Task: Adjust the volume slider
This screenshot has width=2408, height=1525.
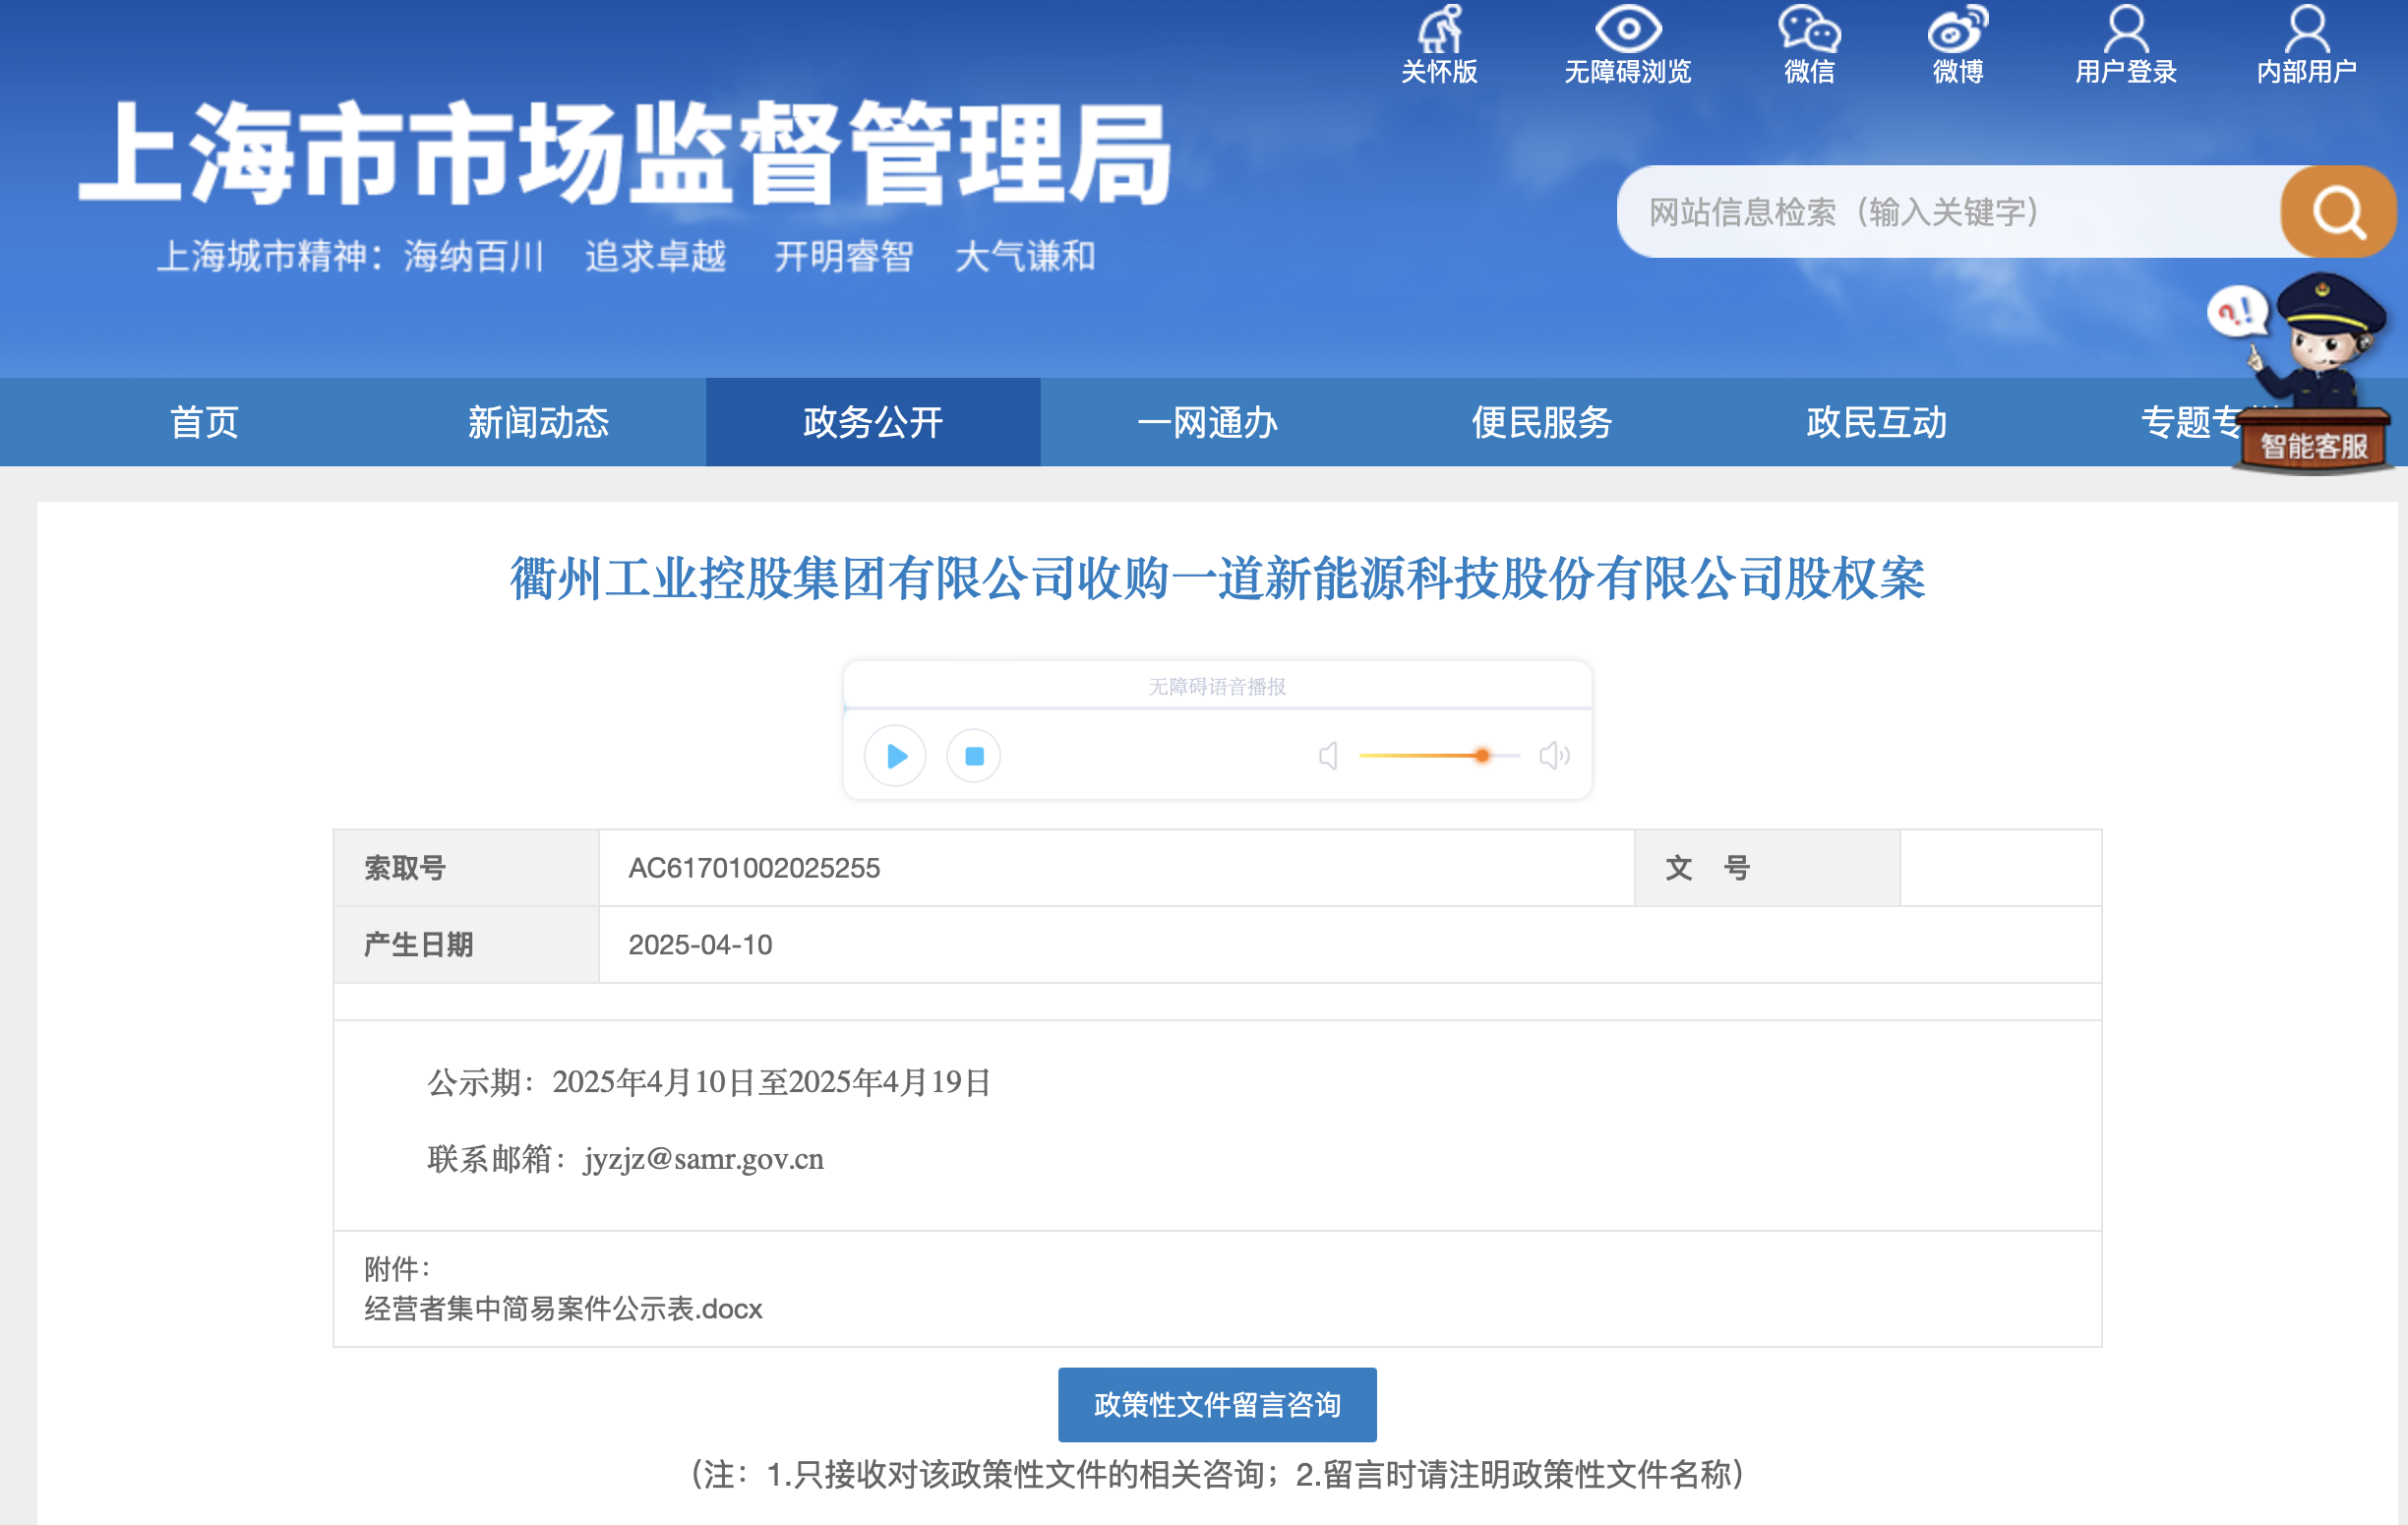Action: click(1481, 756)
